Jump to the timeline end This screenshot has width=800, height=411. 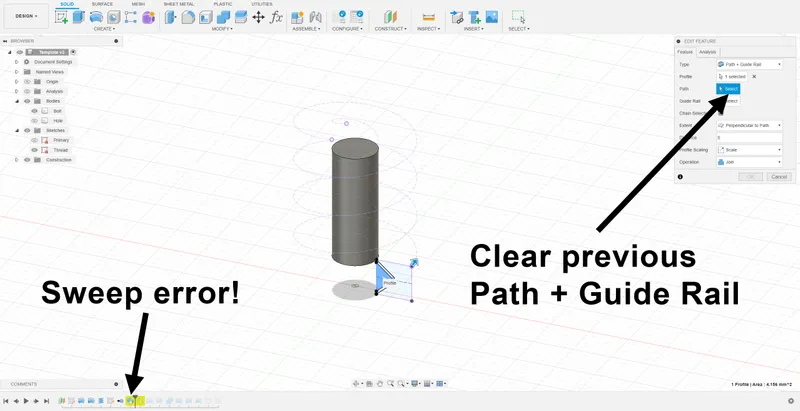[46, 401]
